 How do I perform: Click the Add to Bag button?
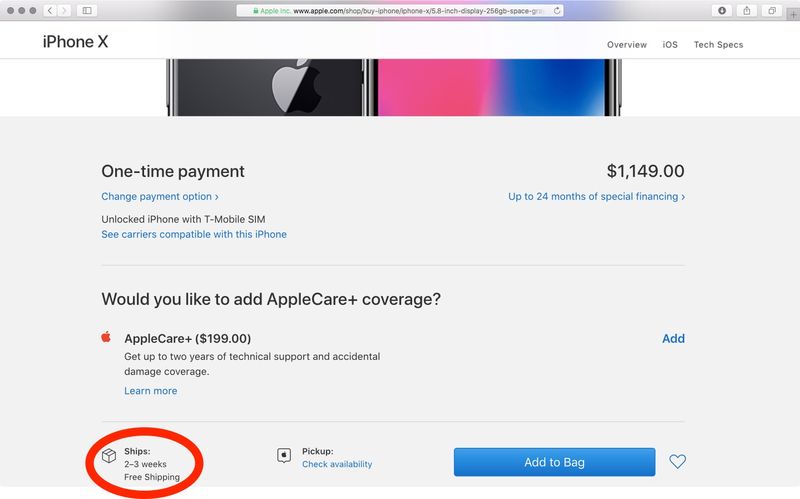554,462
